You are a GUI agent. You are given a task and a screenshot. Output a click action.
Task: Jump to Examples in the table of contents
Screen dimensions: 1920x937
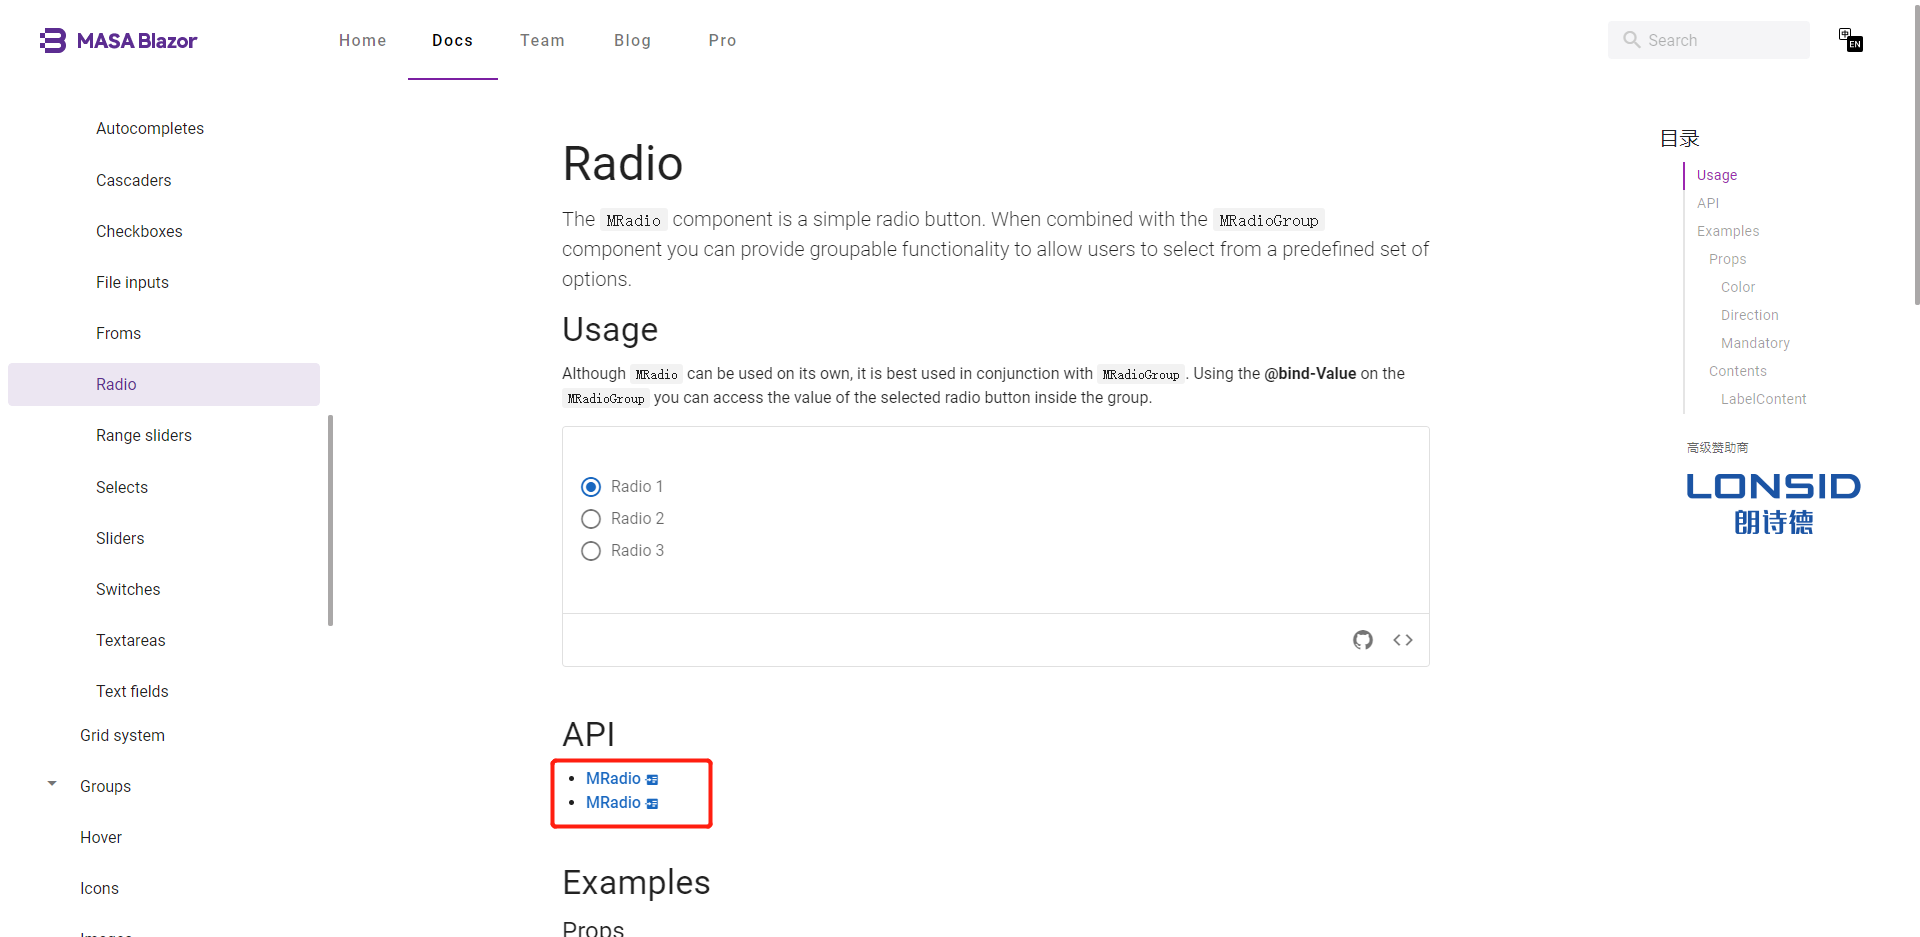tap(1728, 231)
